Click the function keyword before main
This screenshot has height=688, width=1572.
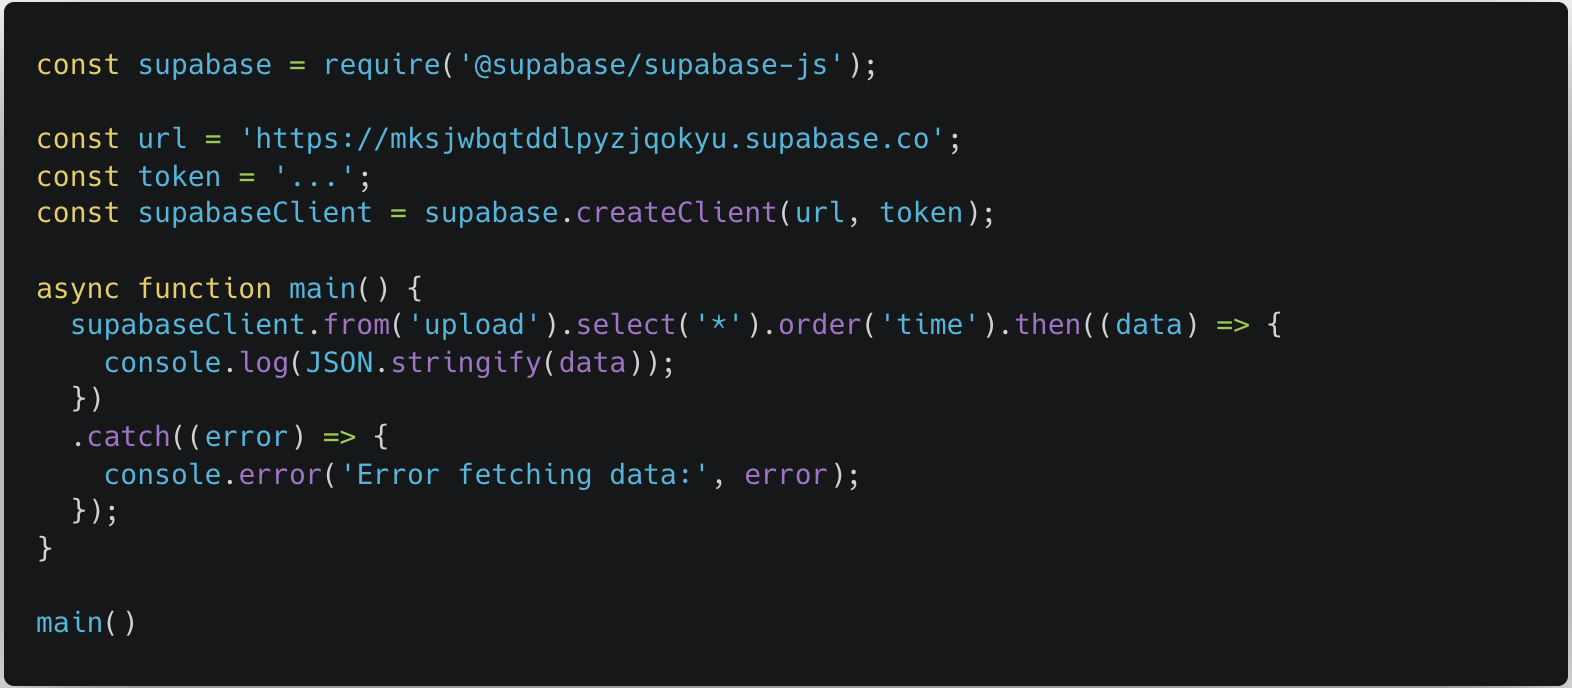tap(205, 289)
